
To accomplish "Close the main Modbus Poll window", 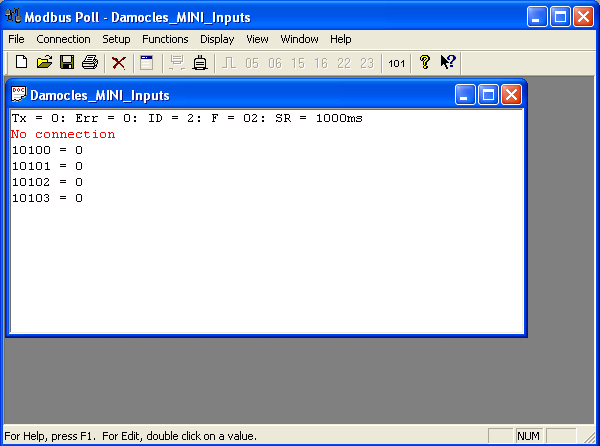I will click(x=584, y=17).
